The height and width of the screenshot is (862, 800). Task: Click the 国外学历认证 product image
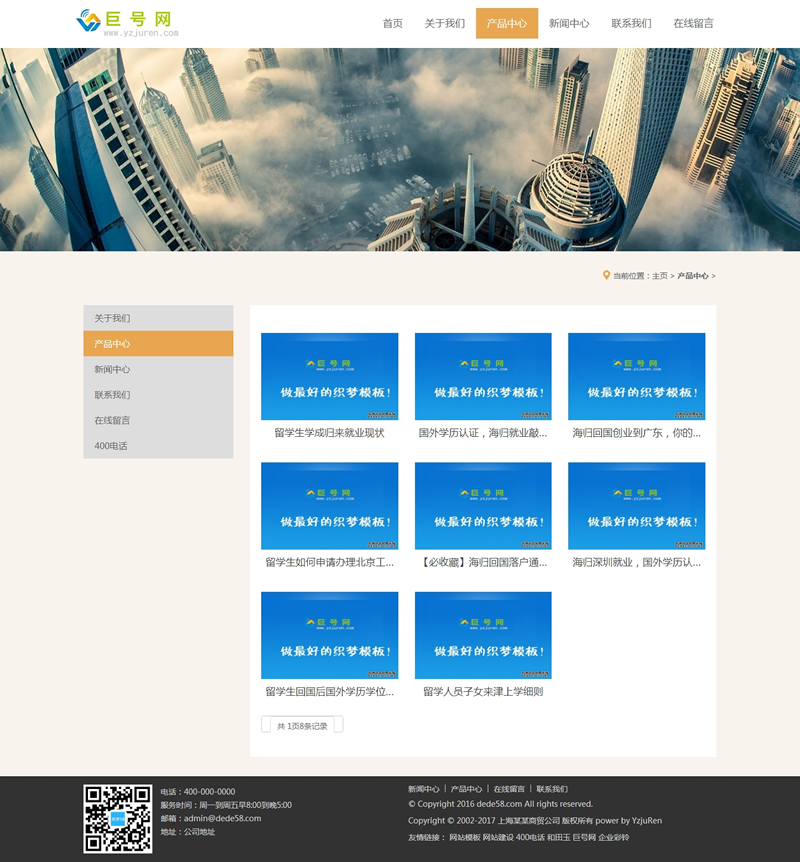coord(483,376)
